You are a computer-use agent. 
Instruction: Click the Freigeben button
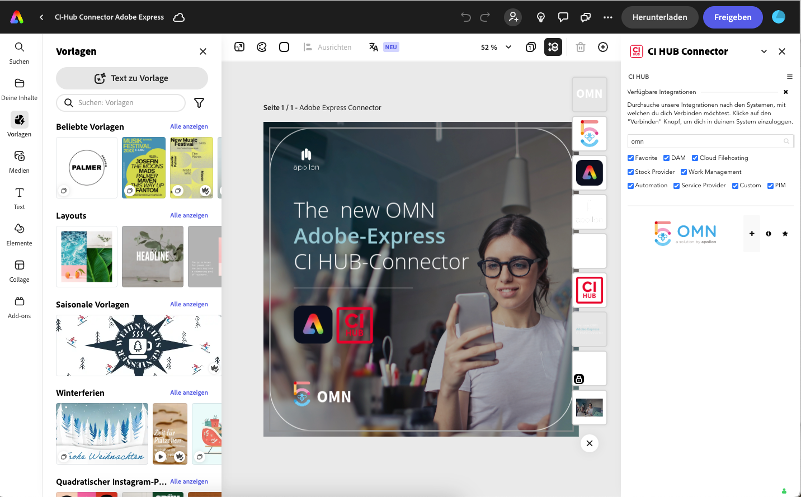pyautogui.click(x=732, y=17)
